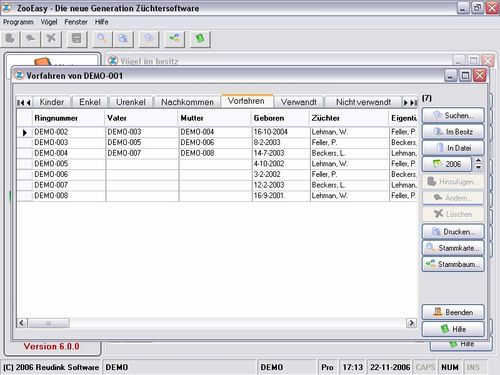Click the horizontal scrollbar left arrow
Screen dimensions: 500x375
22,323
